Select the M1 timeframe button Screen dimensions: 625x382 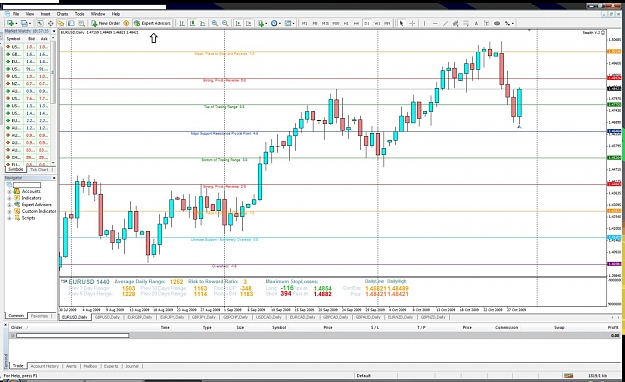(305, 24)
